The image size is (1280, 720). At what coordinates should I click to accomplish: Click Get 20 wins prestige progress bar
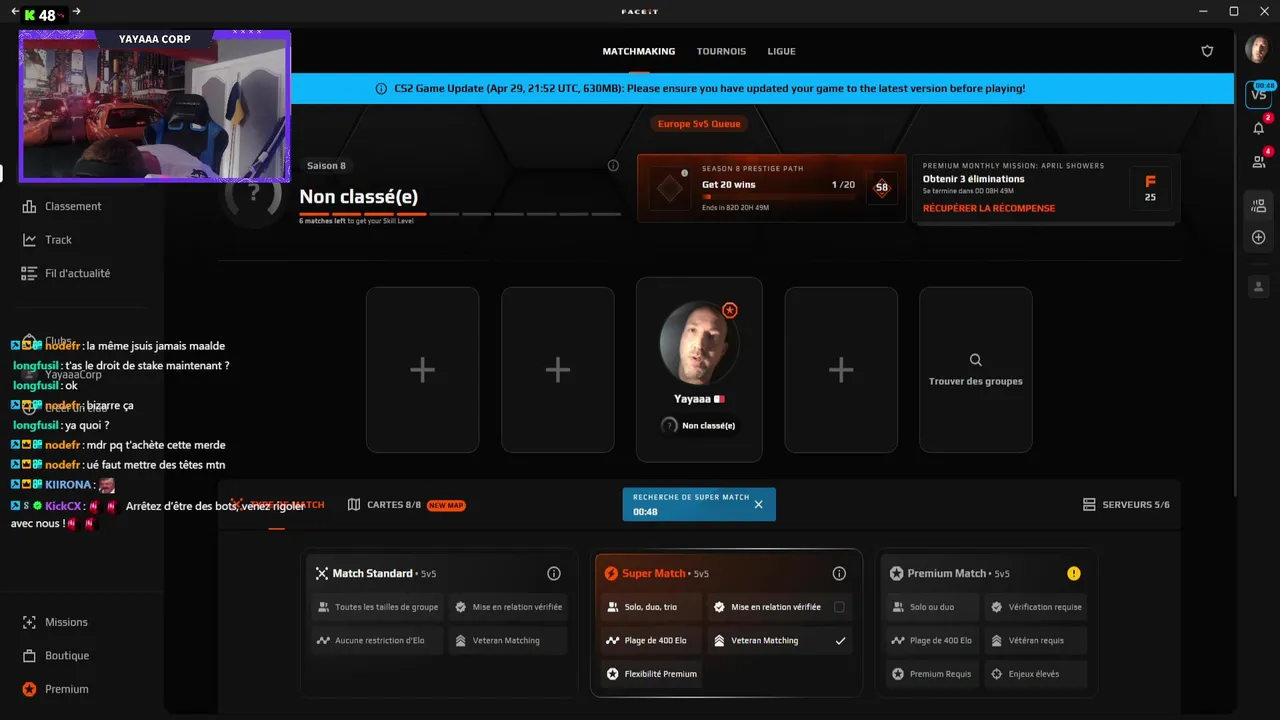click(778, 197)
